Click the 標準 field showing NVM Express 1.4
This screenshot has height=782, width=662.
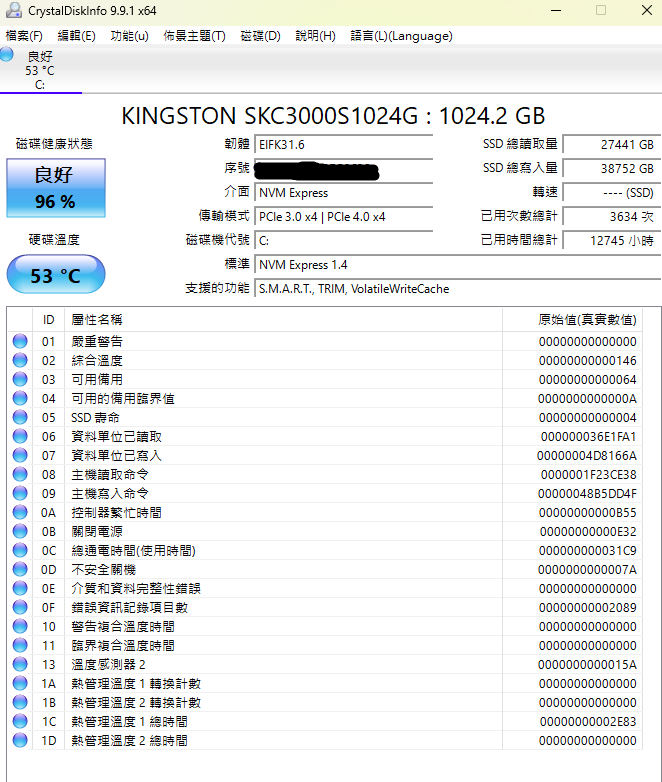click(458, 265)
